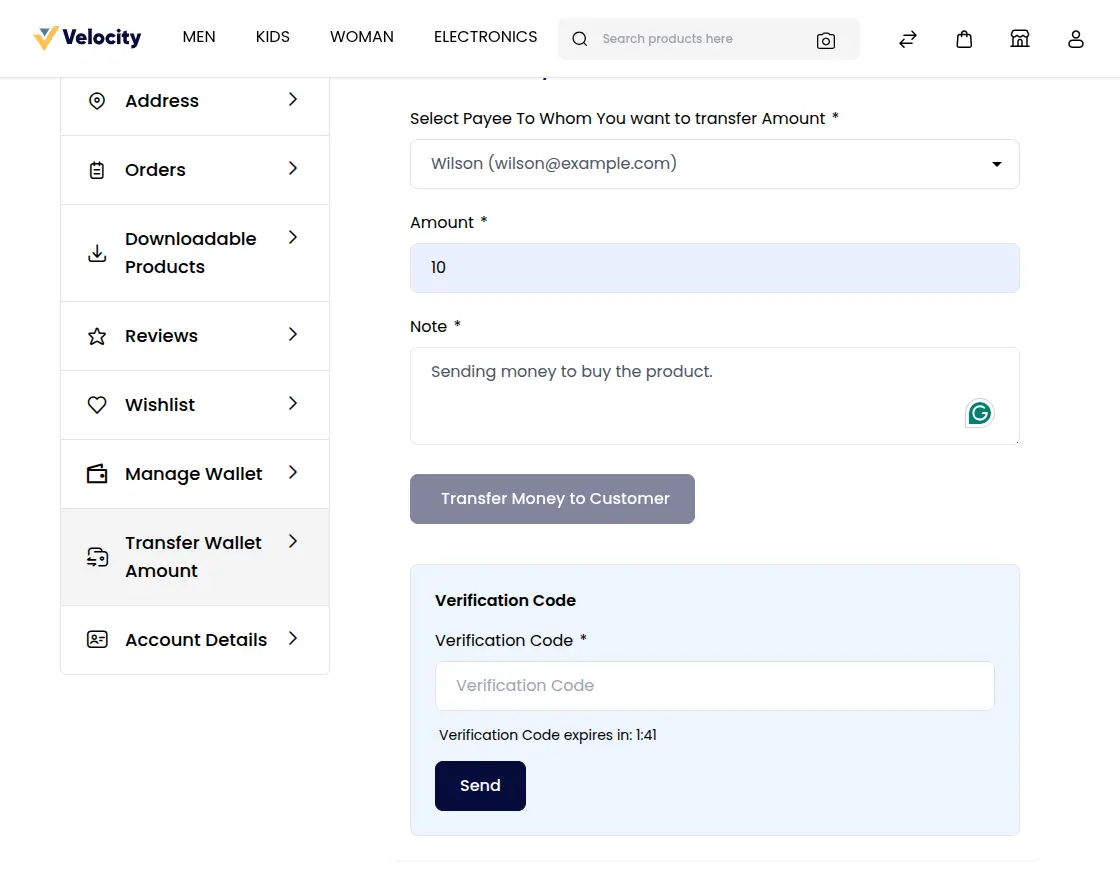Open the WOMAN category menu
The height and width of the screenshot is (880, 1120).
click(x=361, y=37)
